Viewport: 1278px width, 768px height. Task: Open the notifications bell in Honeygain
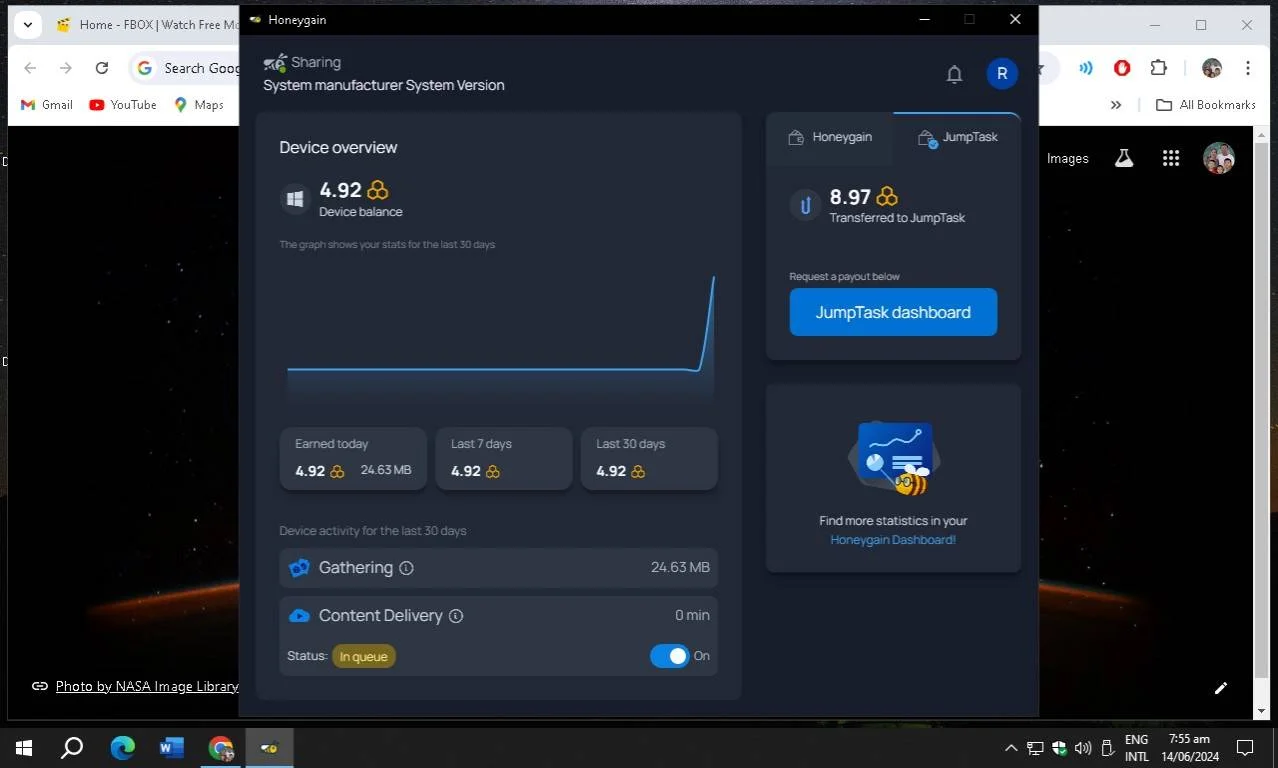point(954,74)
